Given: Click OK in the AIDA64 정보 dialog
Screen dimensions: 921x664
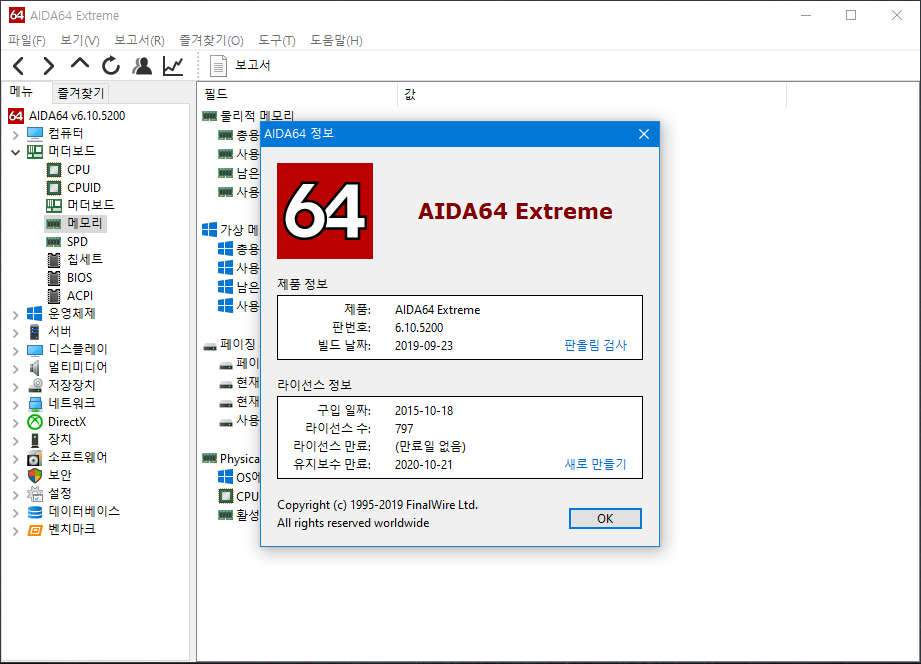Looking at the screenshot, I should point(605,518).
